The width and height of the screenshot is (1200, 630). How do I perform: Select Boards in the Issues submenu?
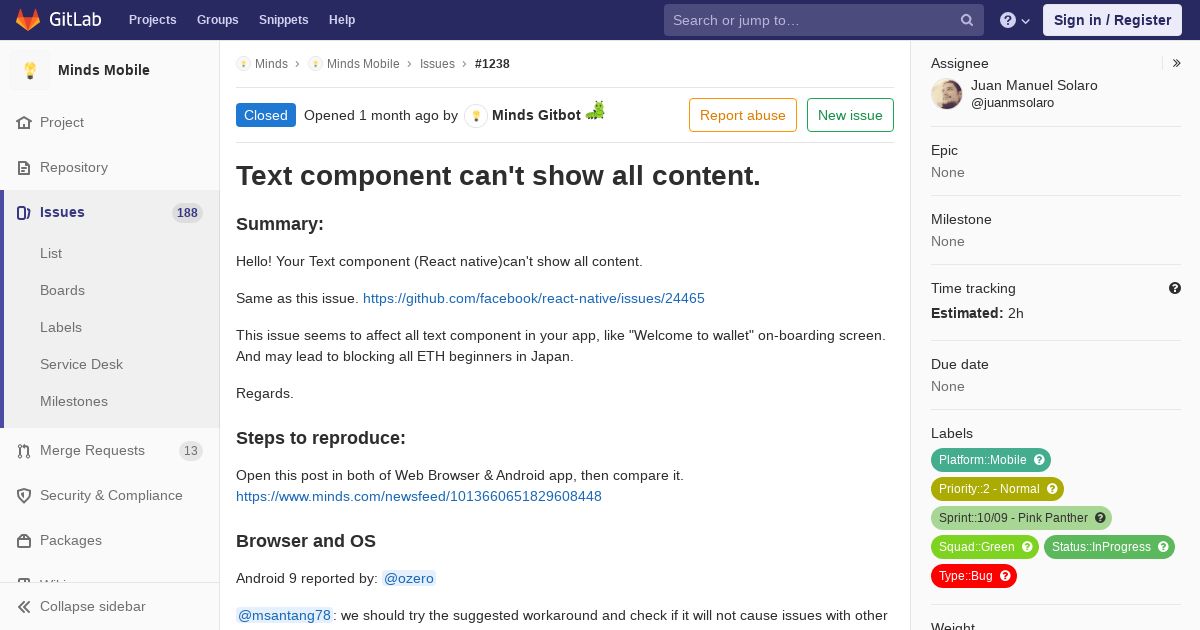click(x=62, y=291)
